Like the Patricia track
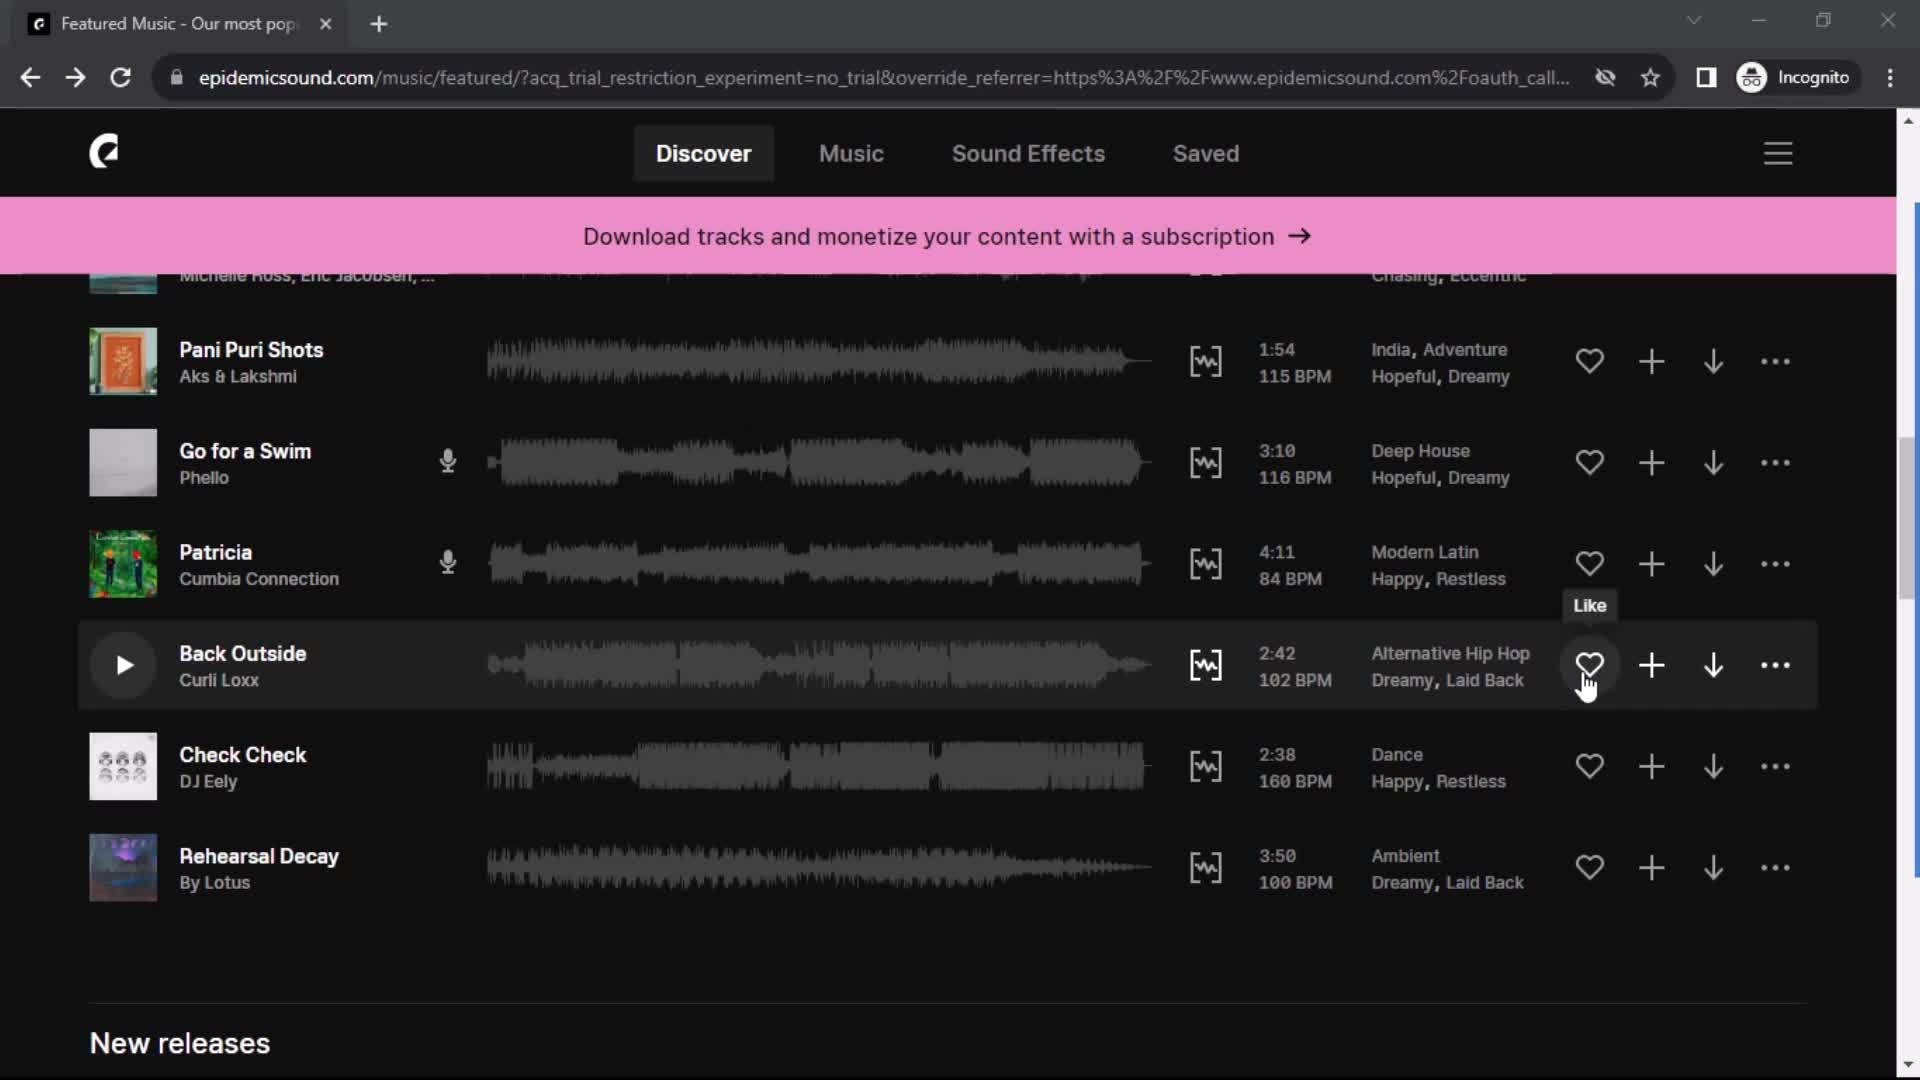 1589,564
